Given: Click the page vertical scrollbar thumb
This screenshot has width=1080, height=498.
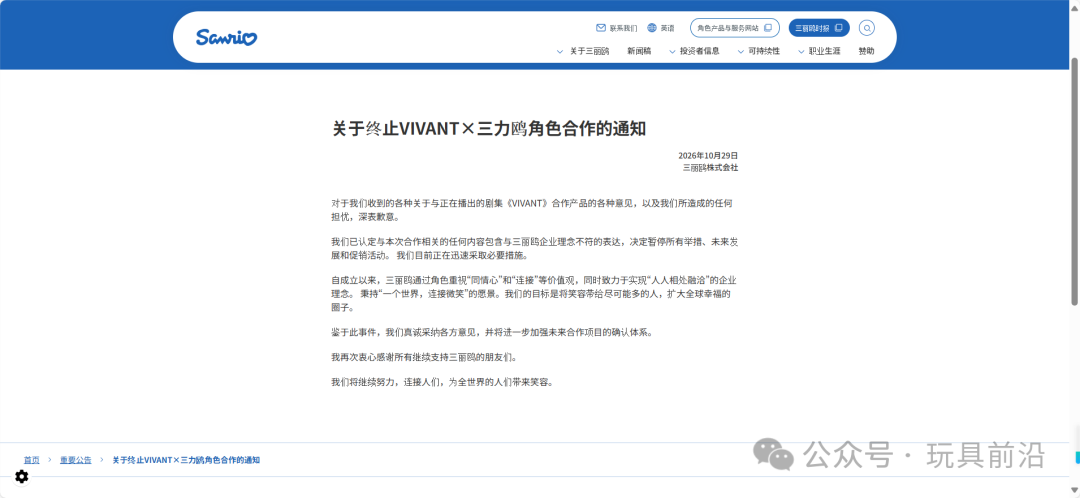Looking at the screenshot, I should (1074, 180).
